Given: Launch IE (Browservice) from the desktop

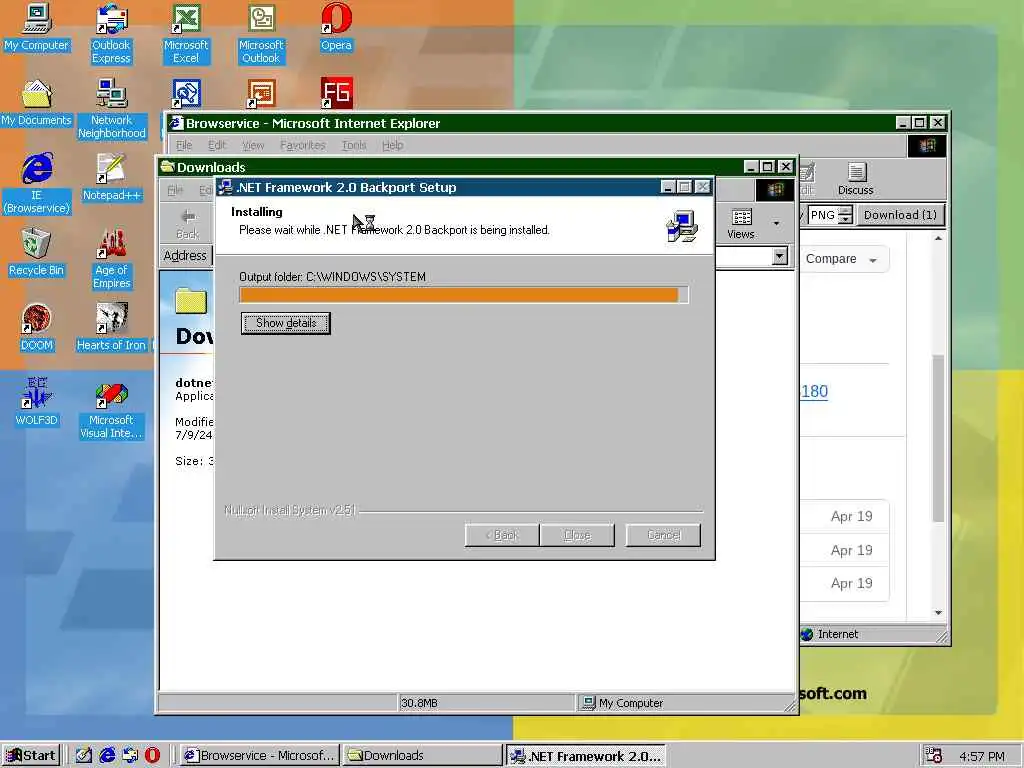Looking at the screenshot, I should click(x=37, y=184).
